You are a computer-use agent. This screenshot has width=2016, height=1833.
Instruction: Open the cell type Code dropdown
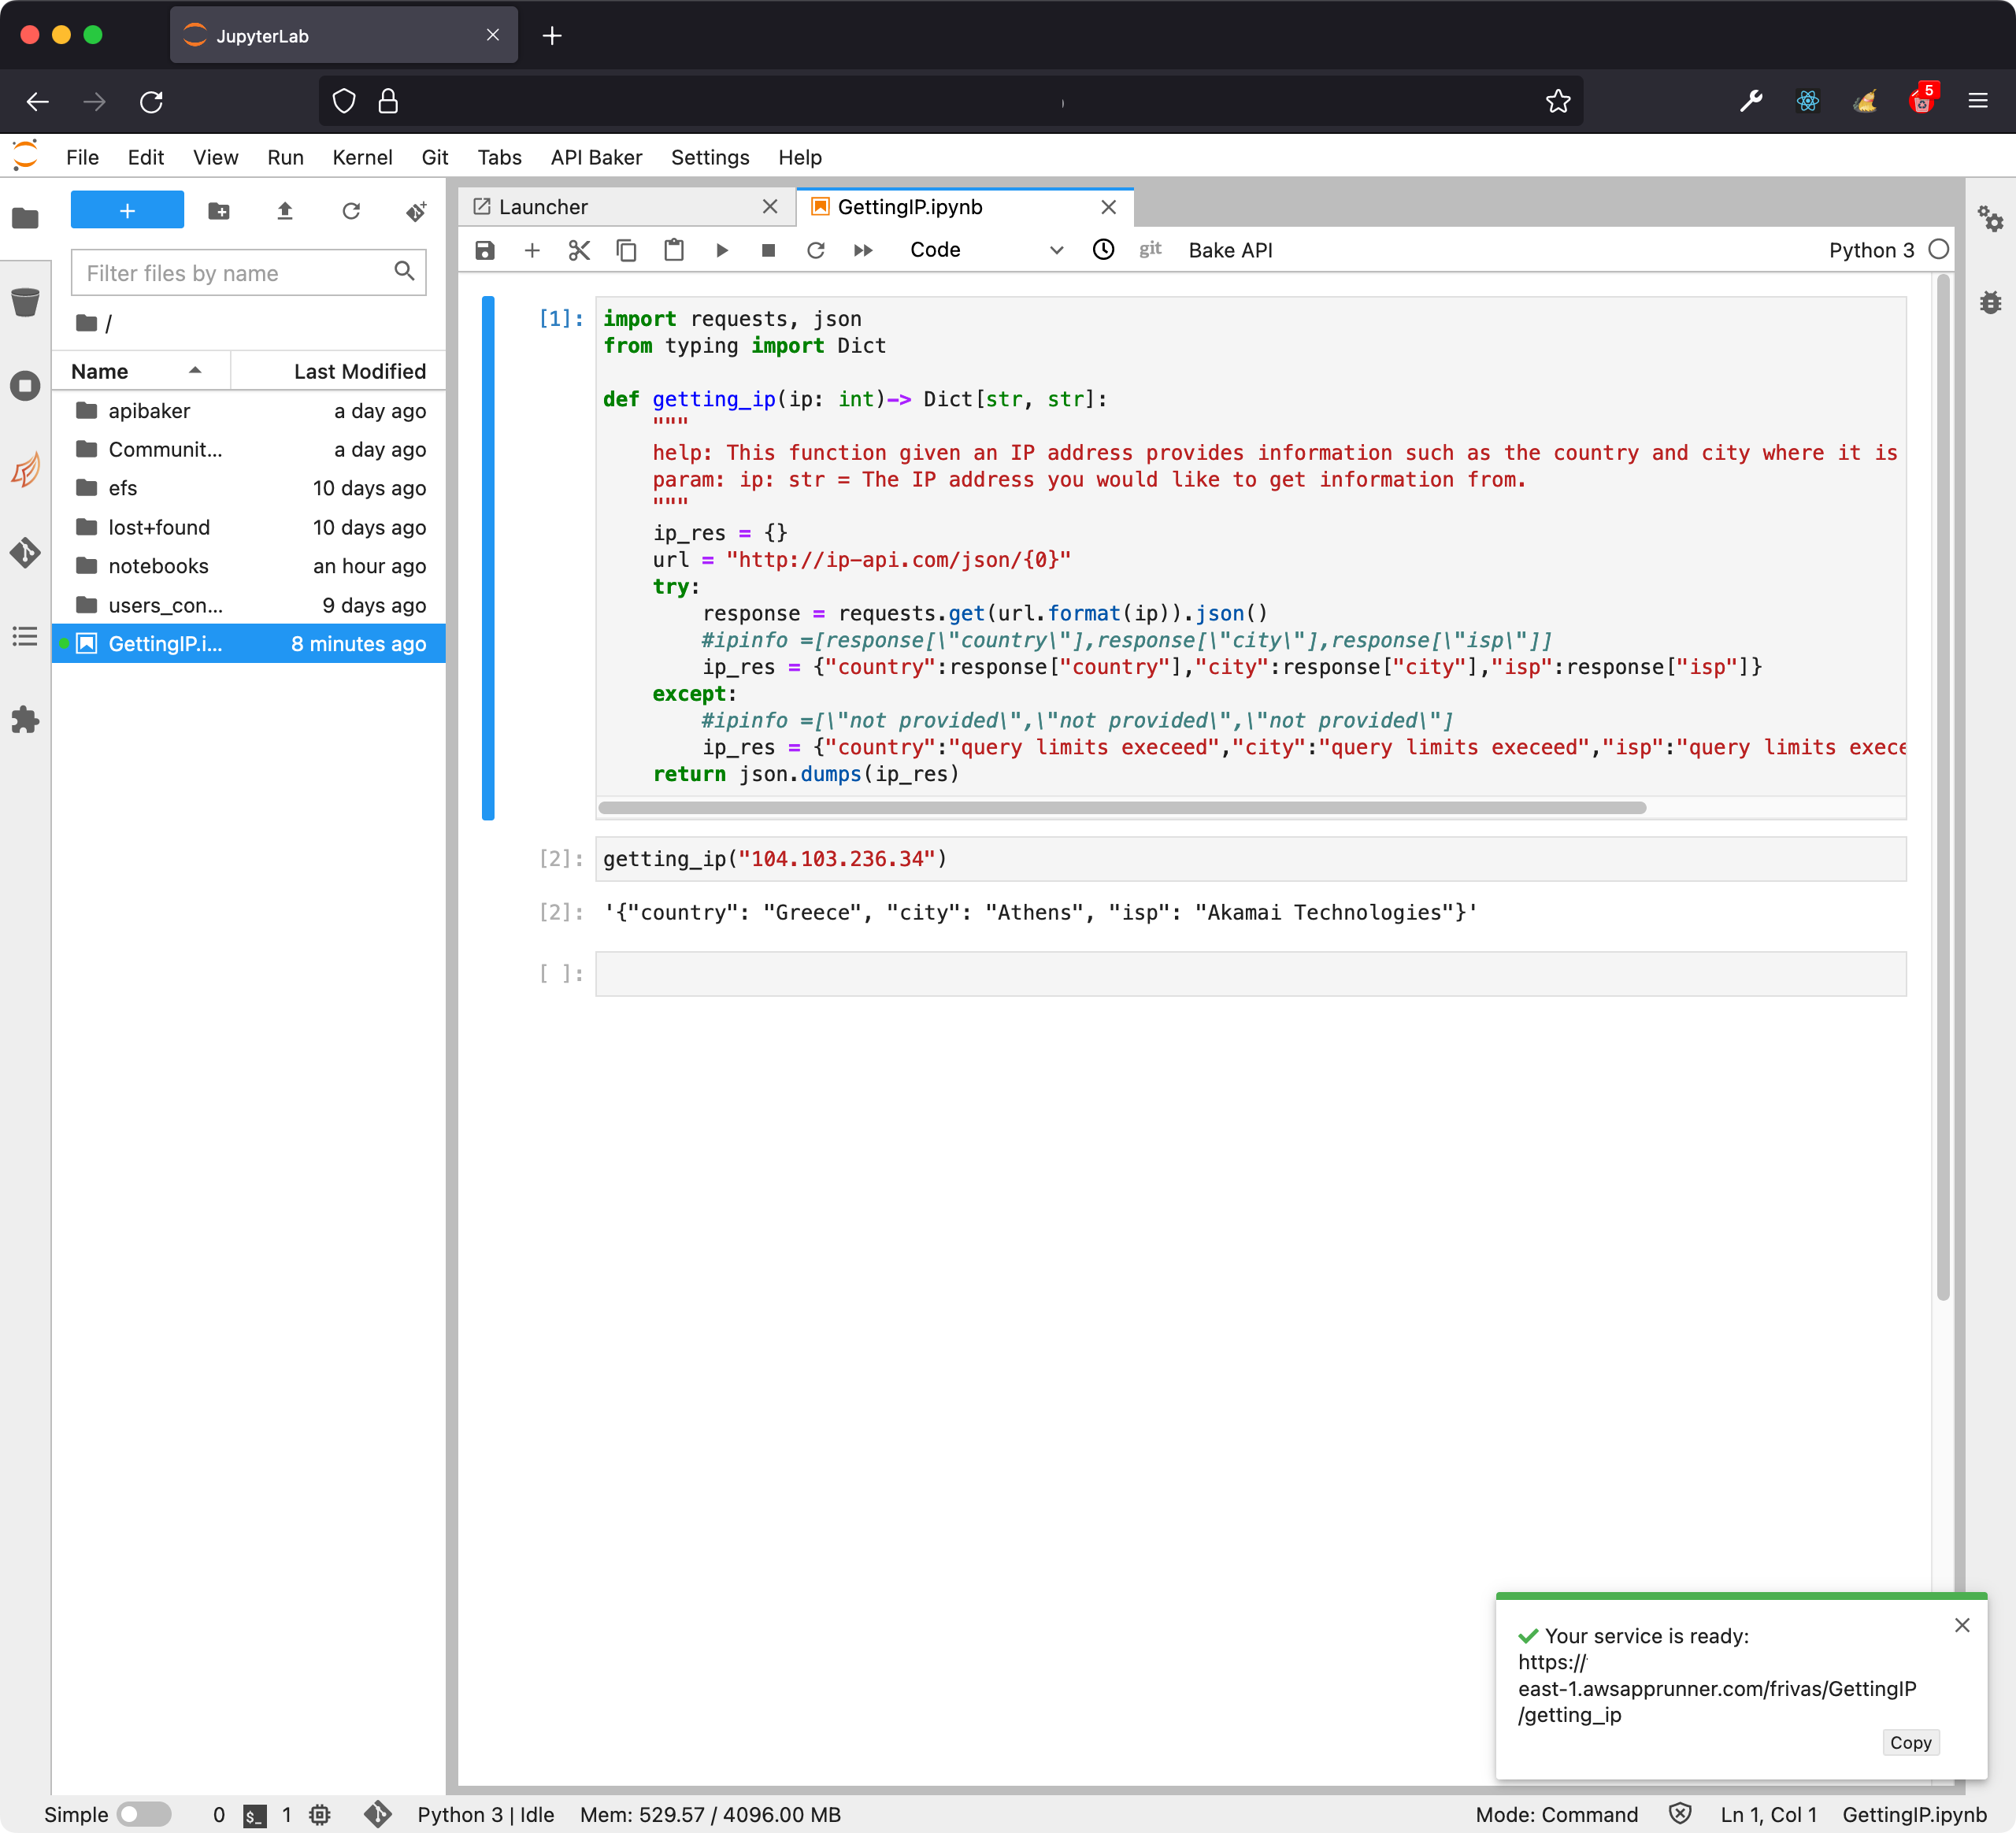985,250
